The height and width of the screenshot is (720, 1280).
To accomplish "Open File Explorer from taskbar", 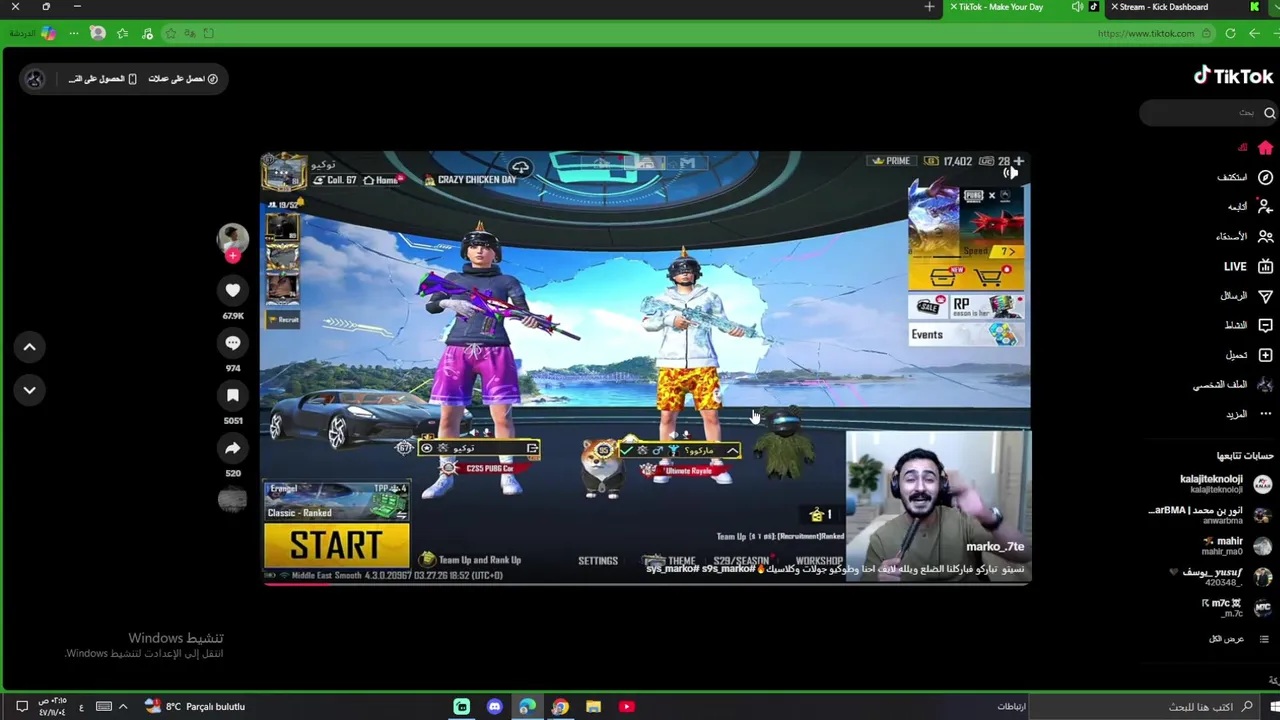I will [x=593, y=707].
